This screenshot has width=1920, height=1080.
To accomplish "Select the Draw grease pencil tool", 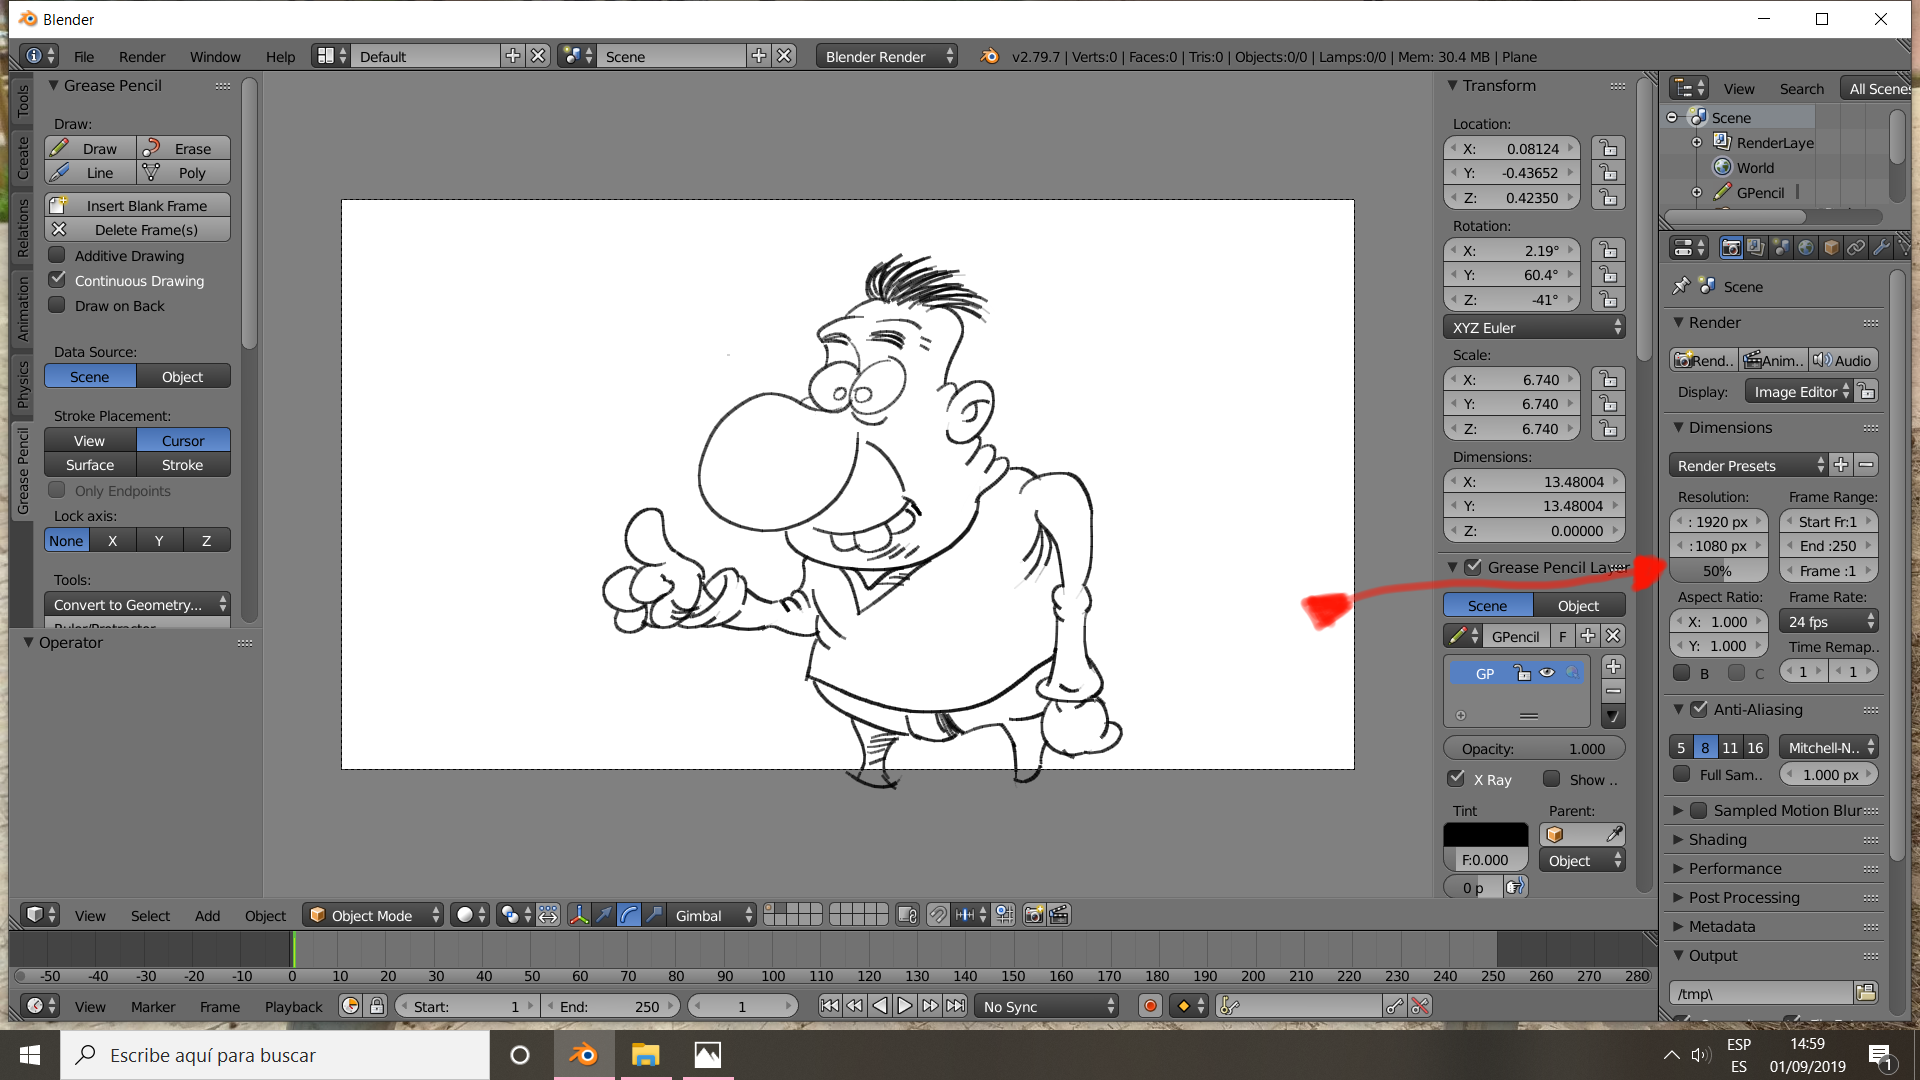I will (x=90, y=148).
